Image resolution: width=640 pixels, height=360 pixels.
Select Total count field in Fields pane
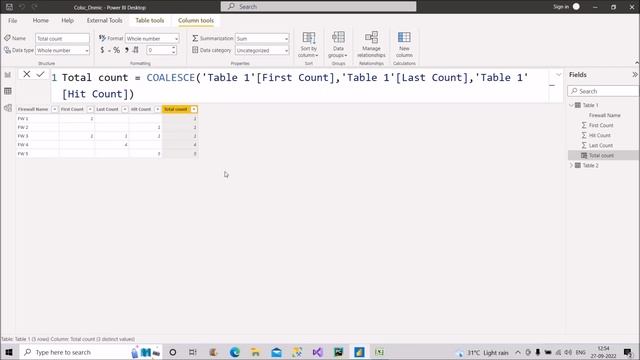click(x=601, y=156)
